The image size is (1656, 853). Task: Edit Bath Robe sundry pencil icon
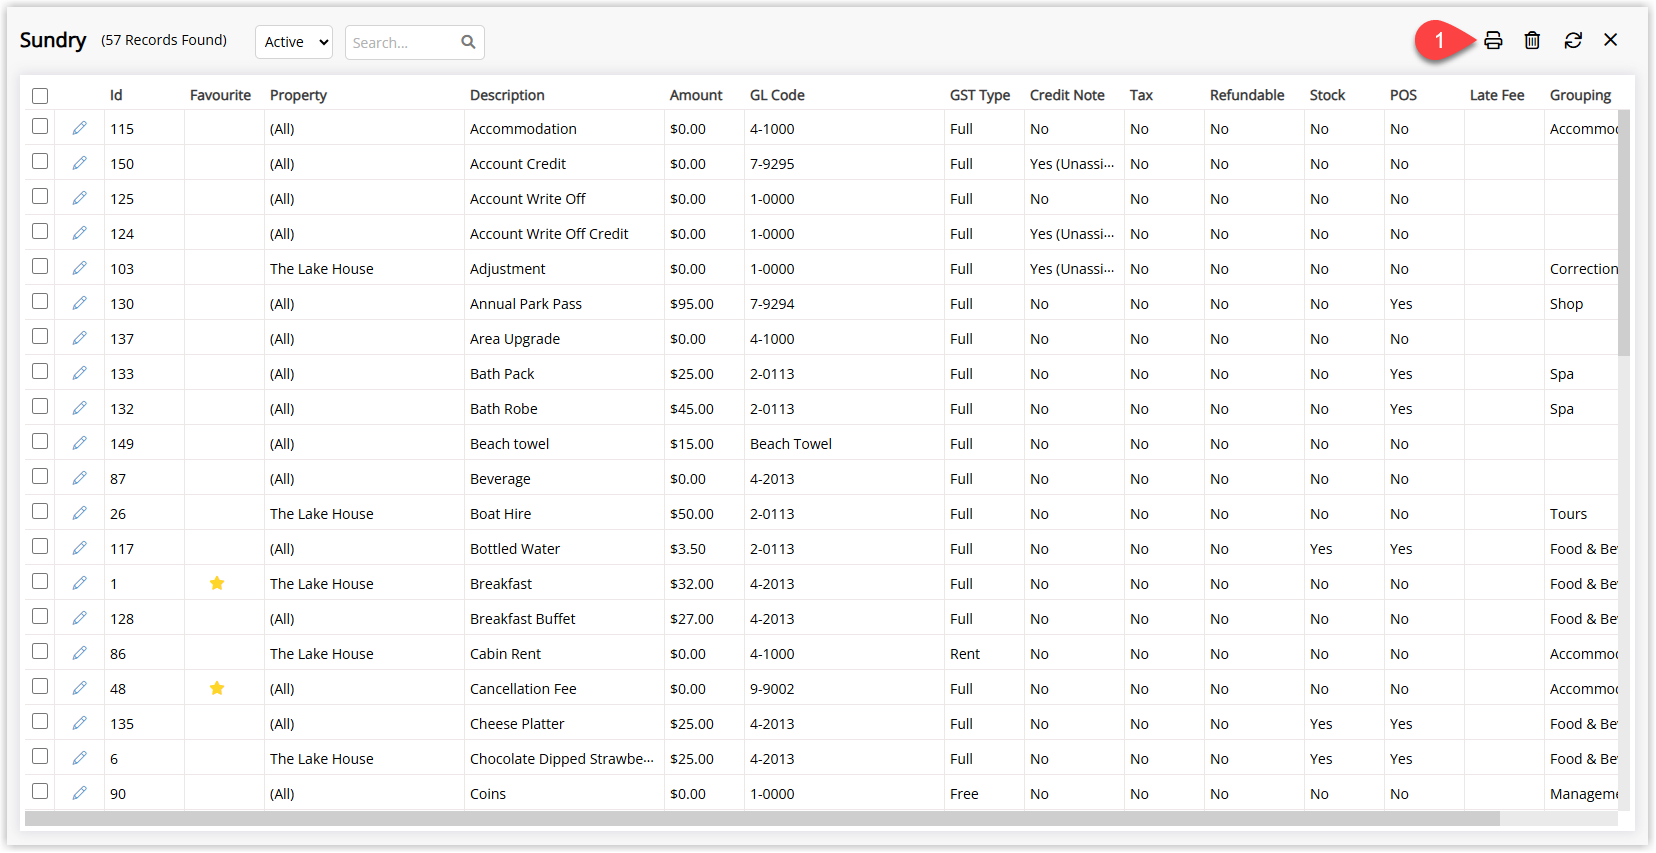(79, 408)
